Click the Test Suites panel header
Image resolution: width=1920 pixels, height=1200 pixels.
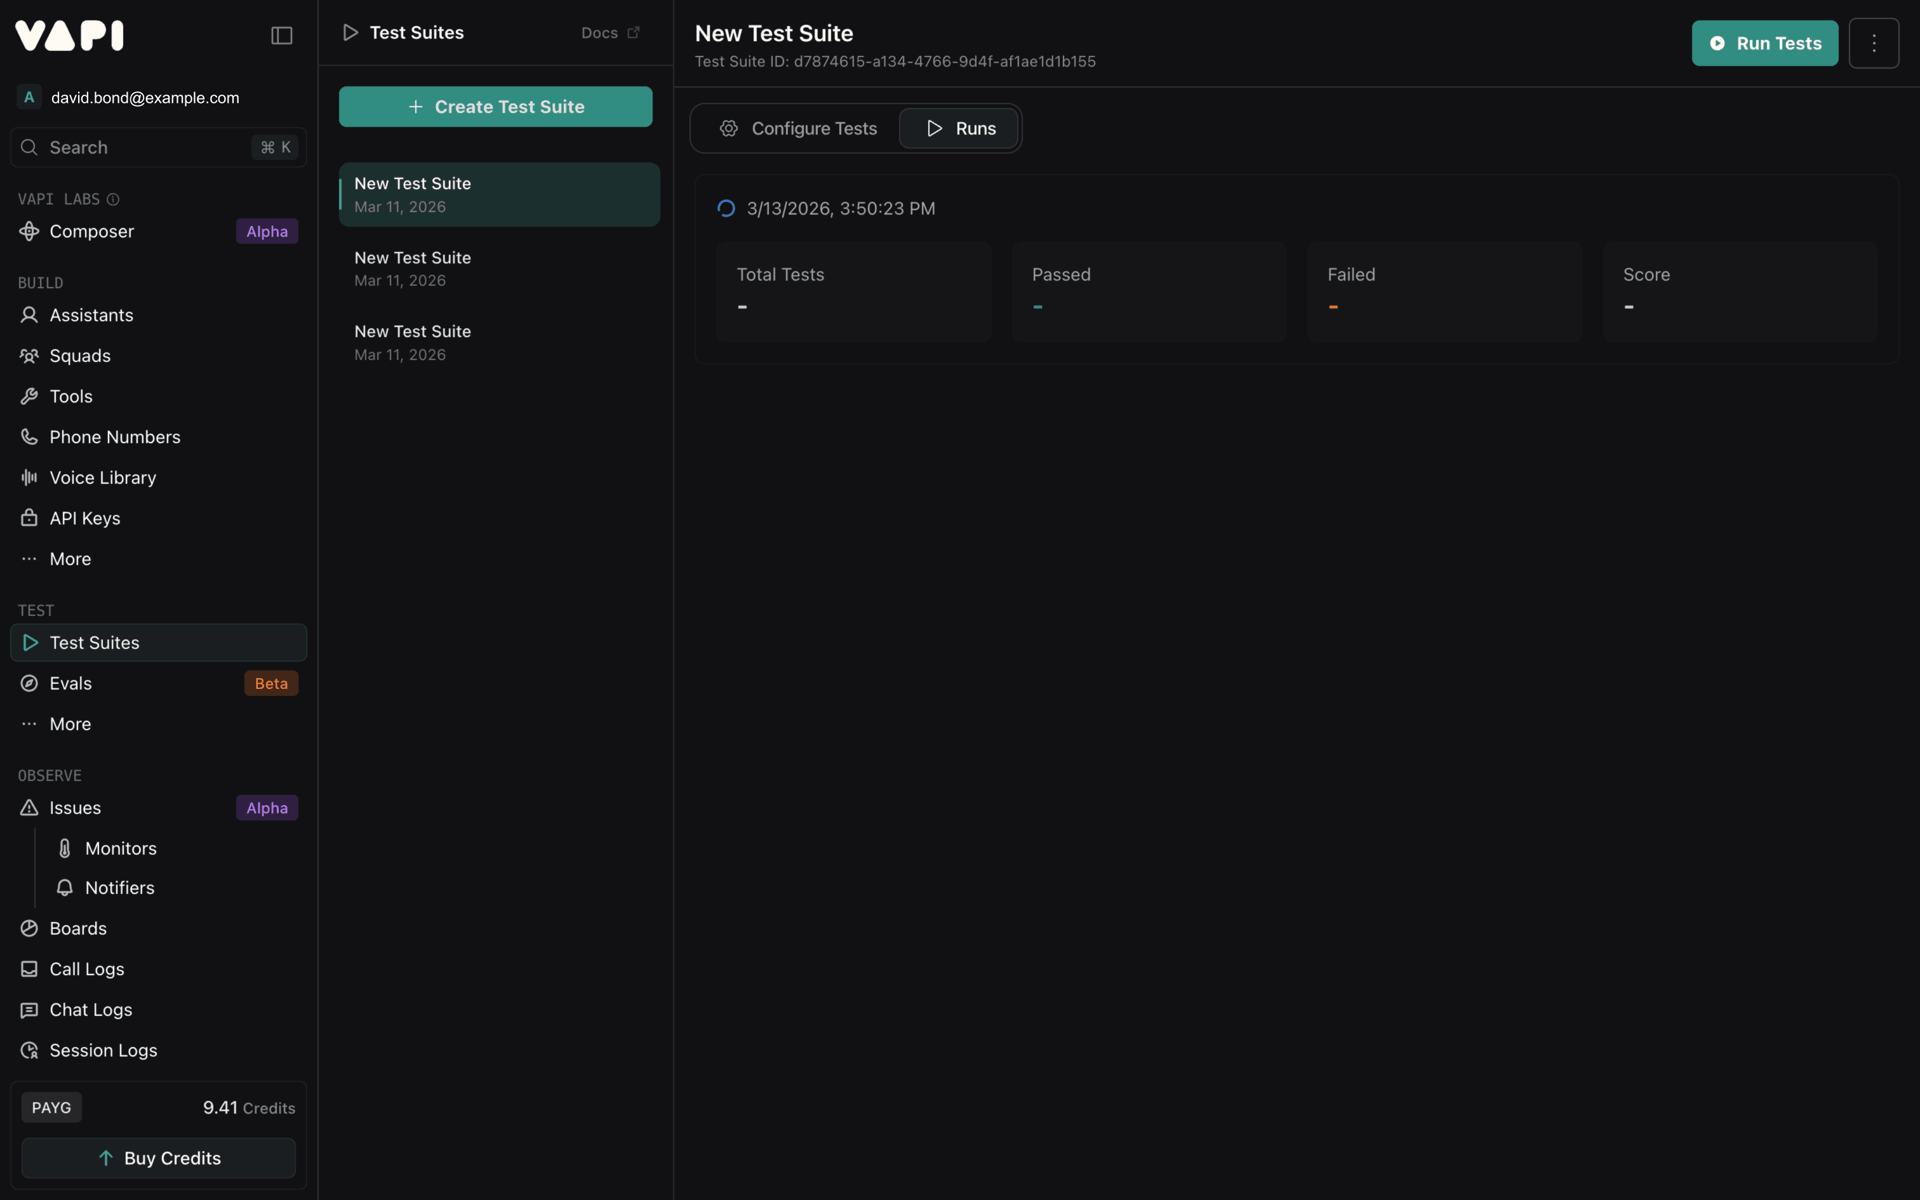coord(403,33)
